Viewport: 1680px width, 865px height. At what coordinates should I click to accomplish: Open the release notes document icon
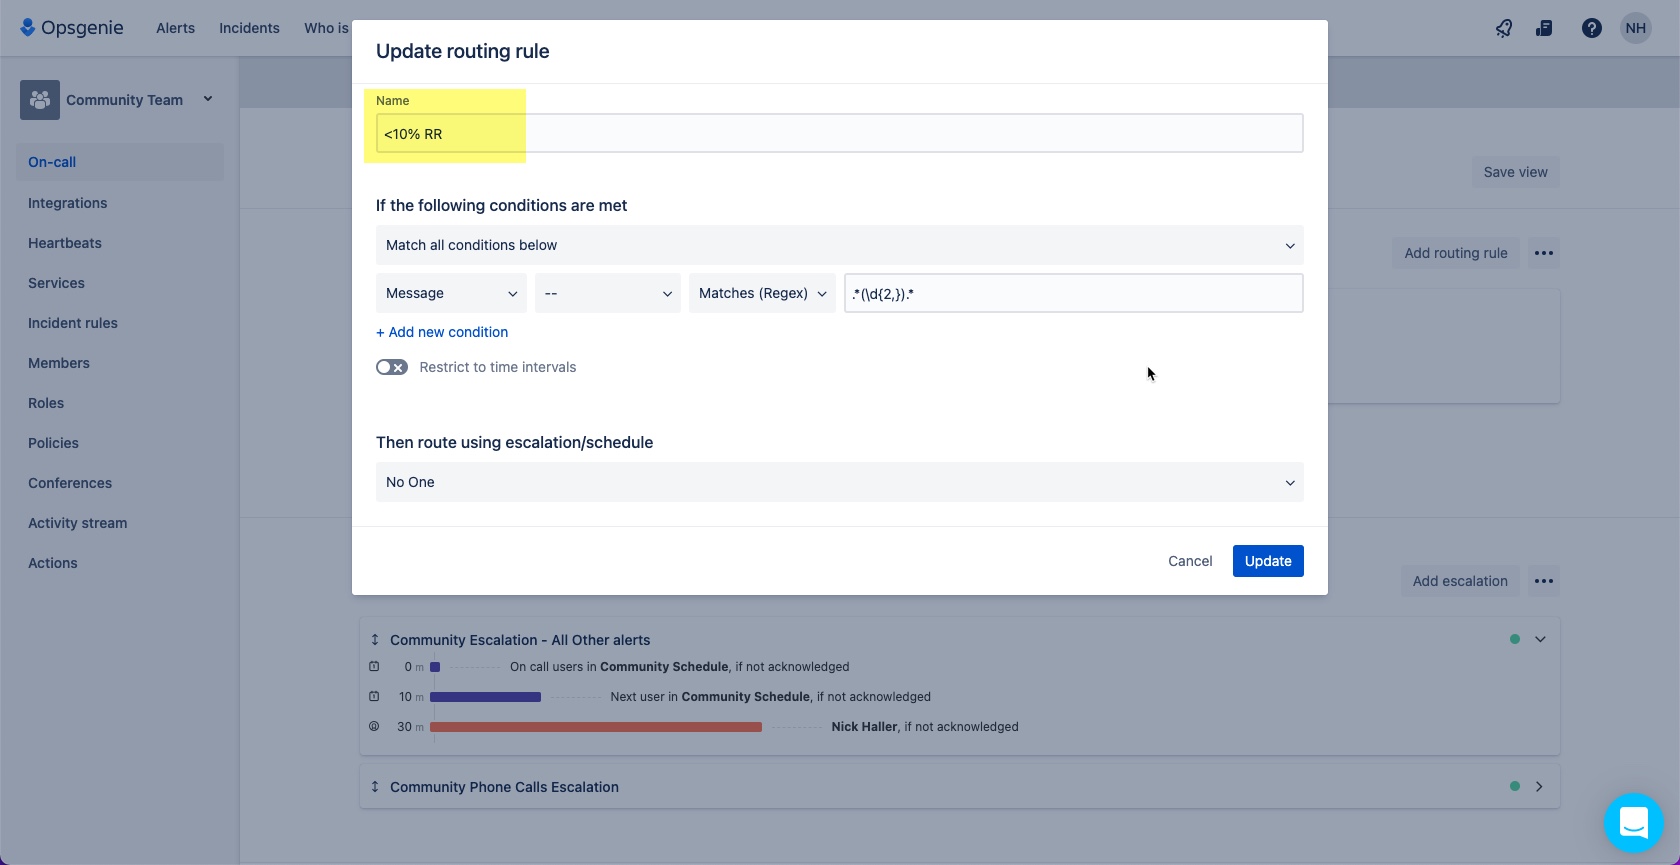point(1544,28)
